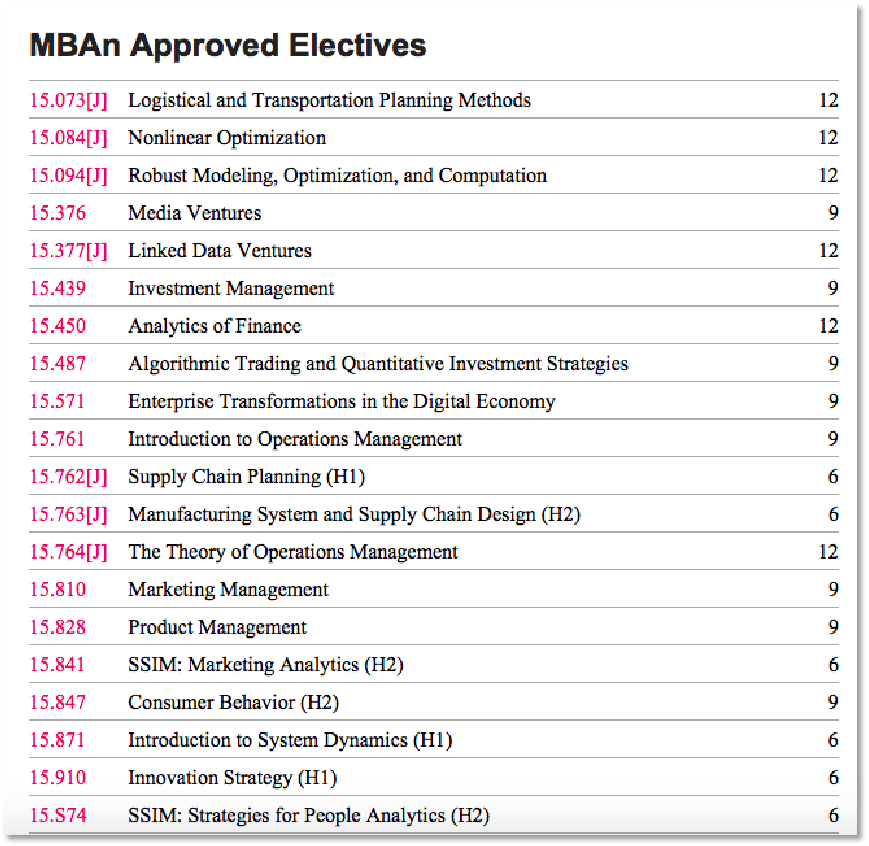Open the 15.810 Marketing Management link
The image size is (869, 846).
click(58, 589)
